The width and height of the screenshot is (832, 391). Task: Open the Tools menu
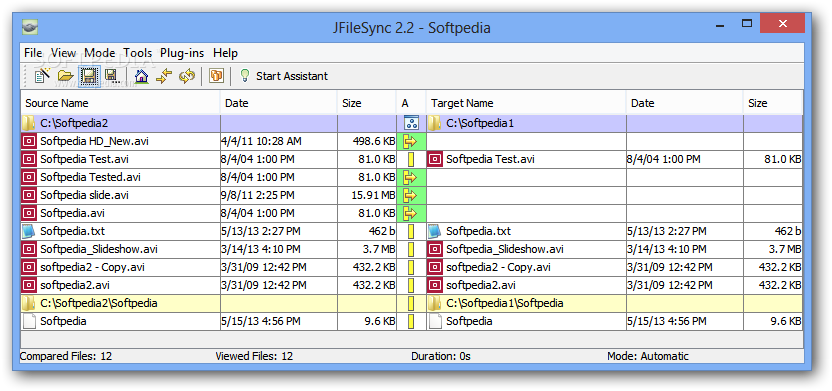[138, 53]
